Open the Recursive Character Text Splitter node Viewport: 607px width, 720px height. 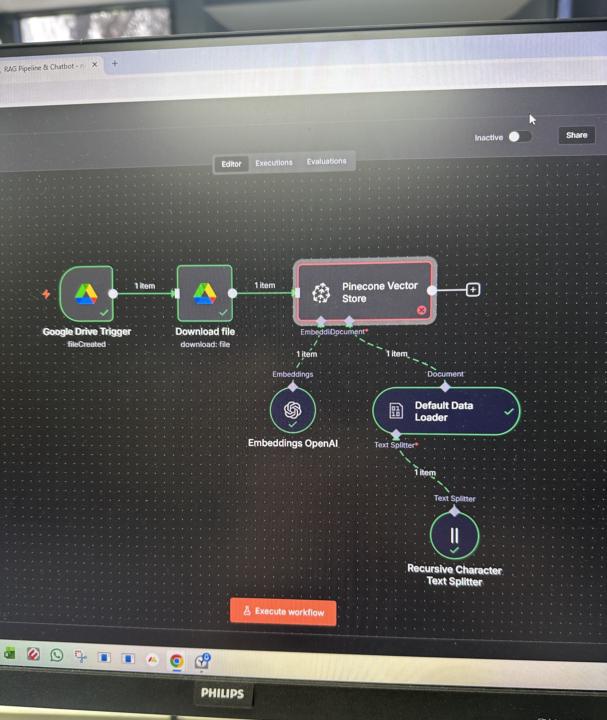point(455,535)
